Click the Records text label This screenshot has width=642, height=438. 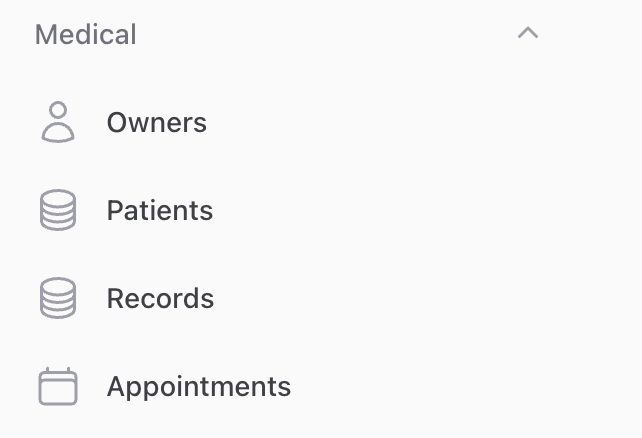click(160, 299)
